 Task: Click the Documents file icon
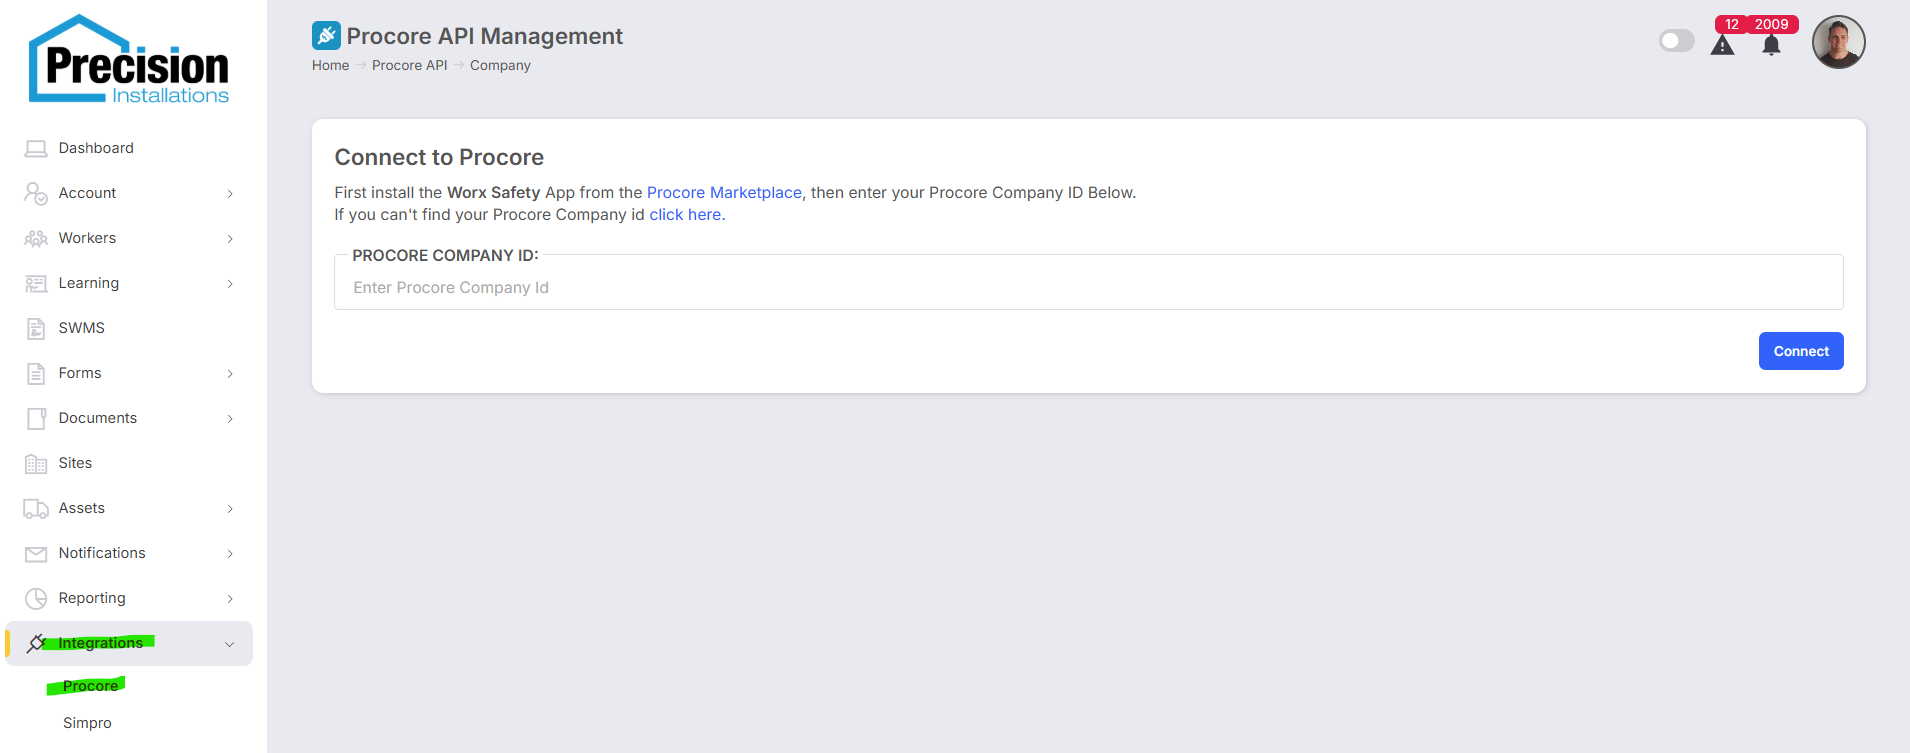36,419
